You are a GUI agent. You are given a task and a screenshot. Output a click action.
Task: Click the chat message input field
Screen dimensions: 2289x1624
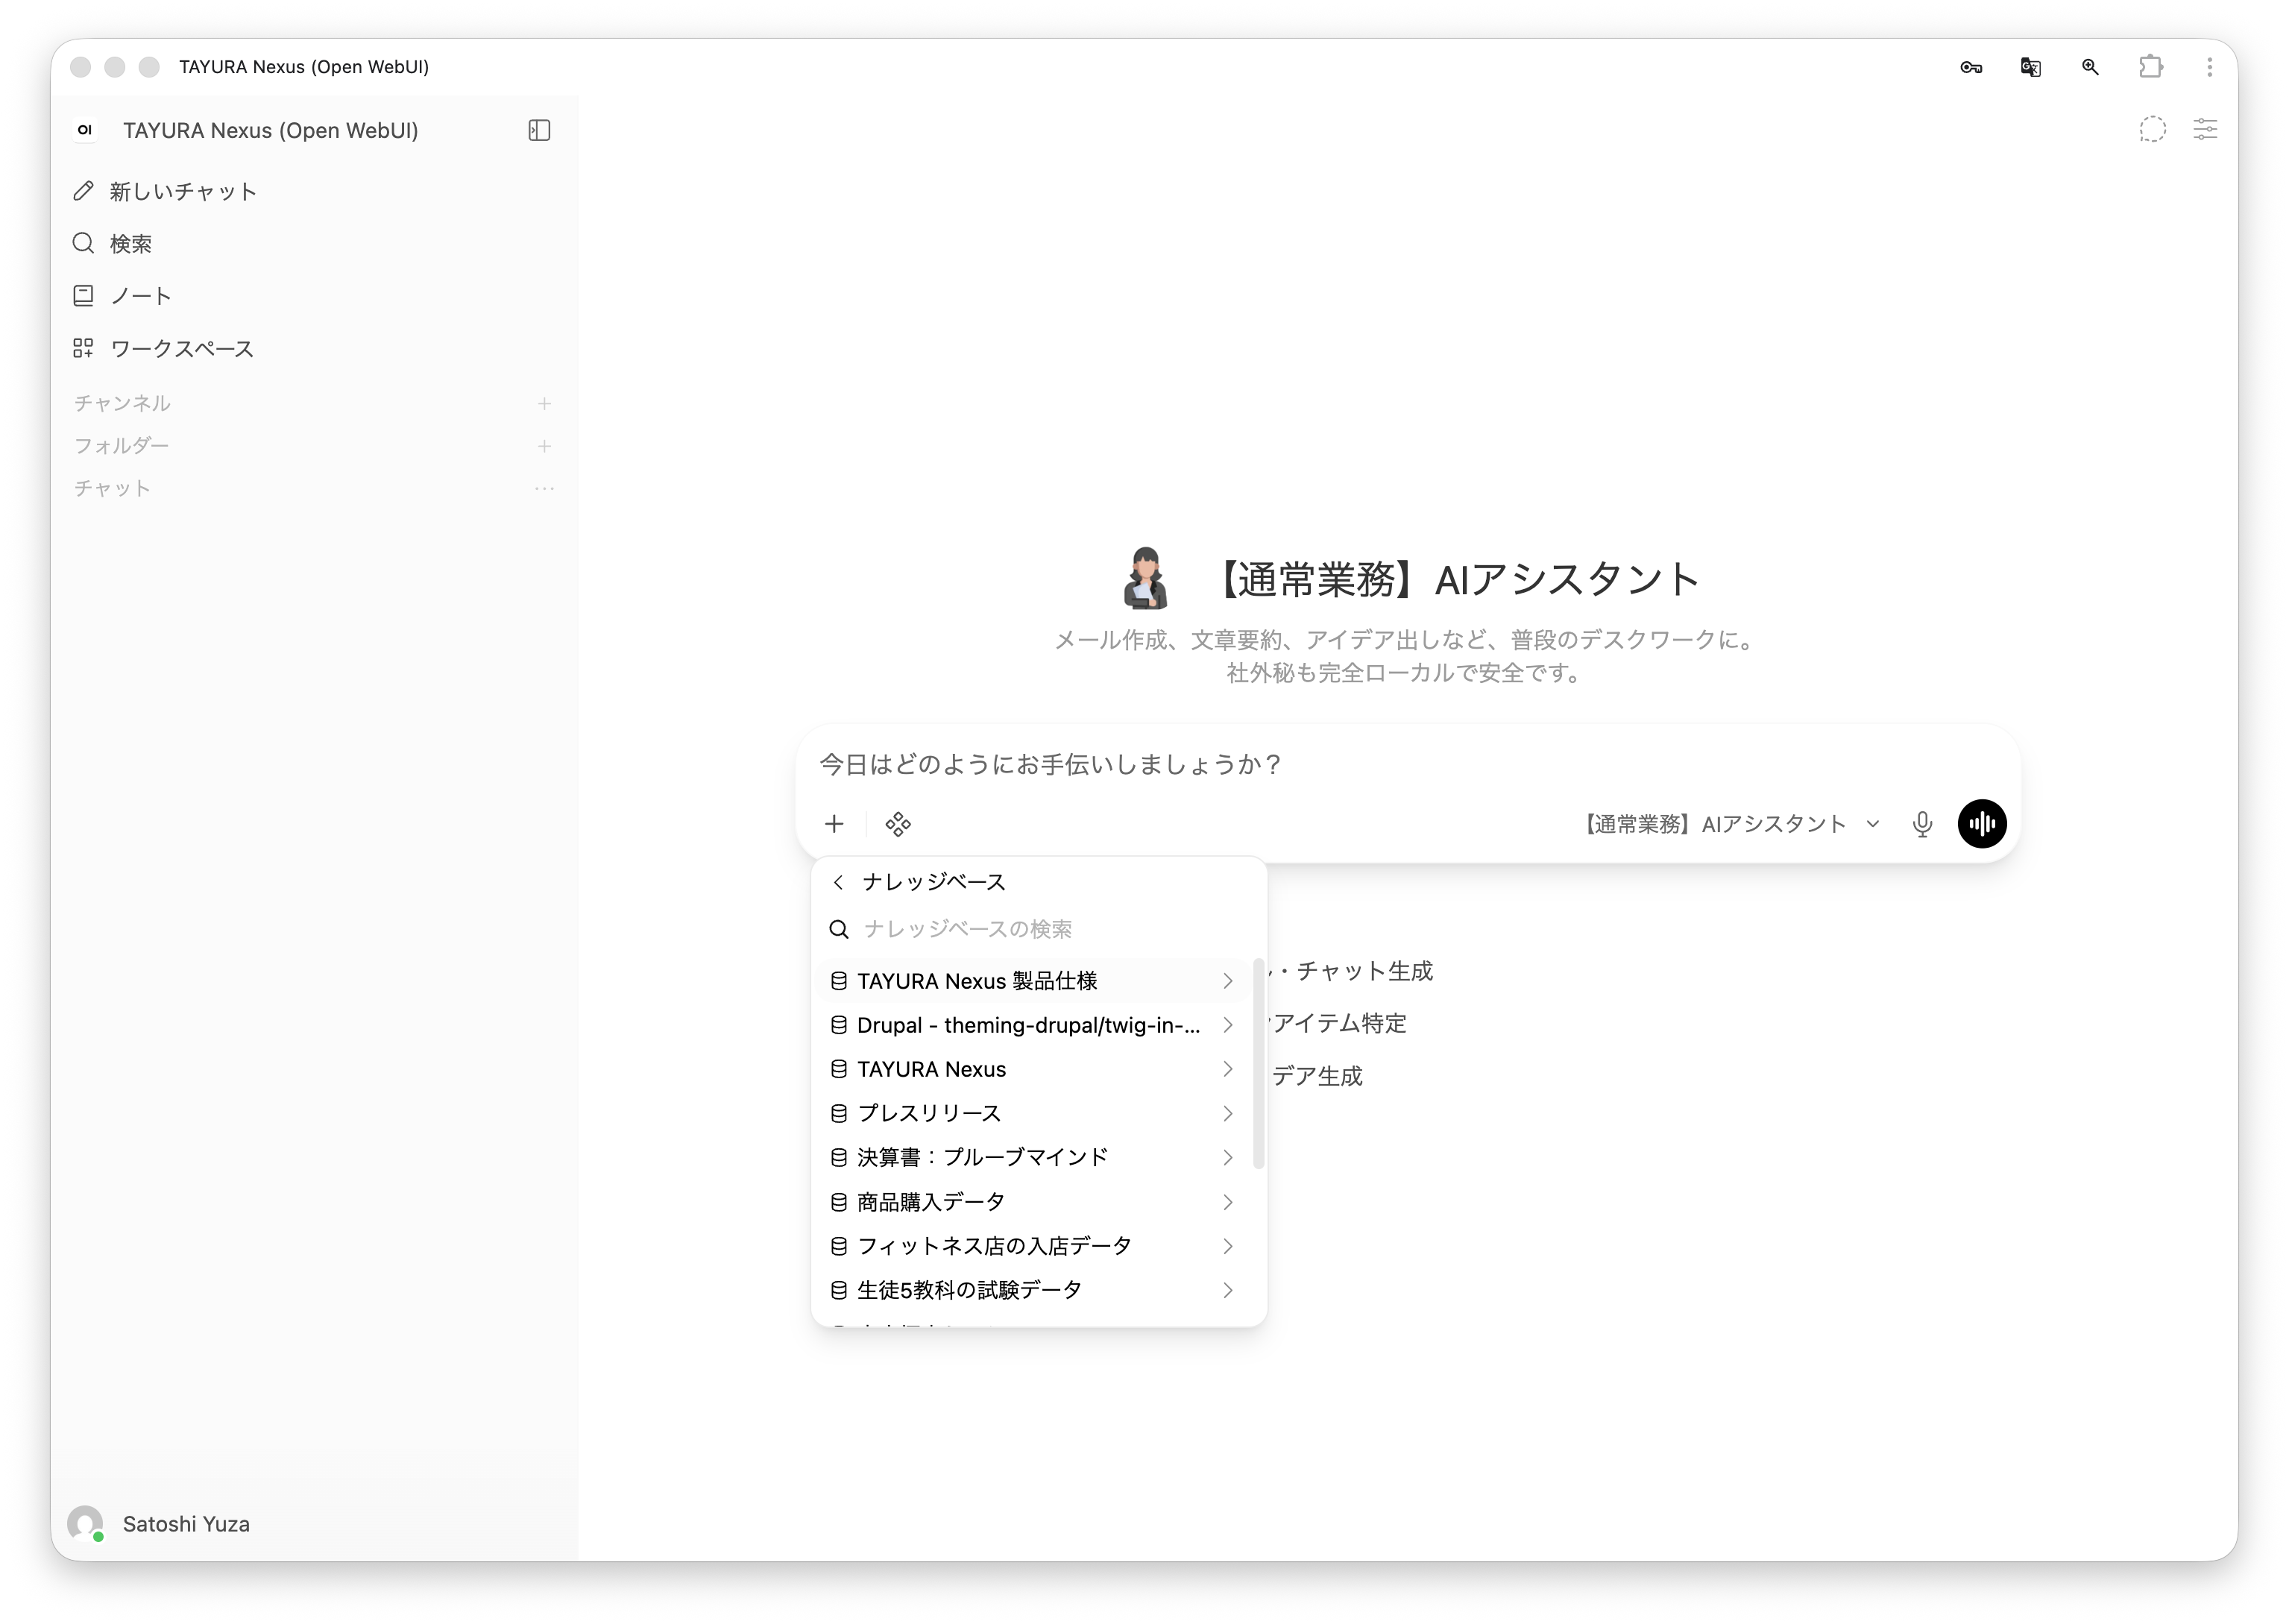pos(1407,765)
